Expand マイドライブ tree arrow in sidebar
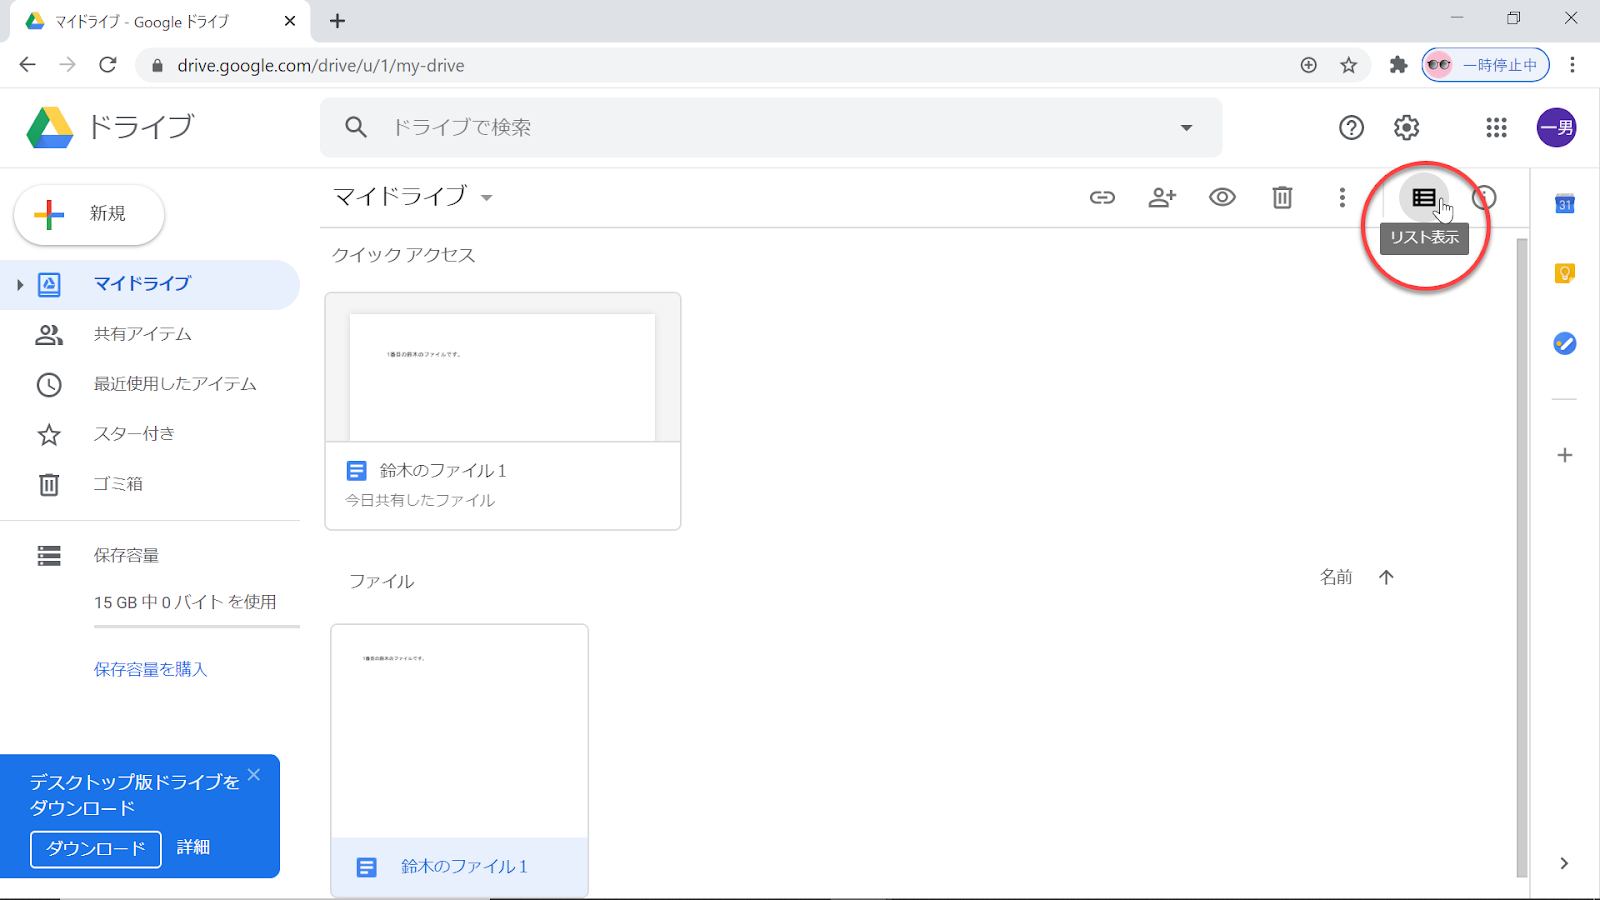 tap(19, 285)
